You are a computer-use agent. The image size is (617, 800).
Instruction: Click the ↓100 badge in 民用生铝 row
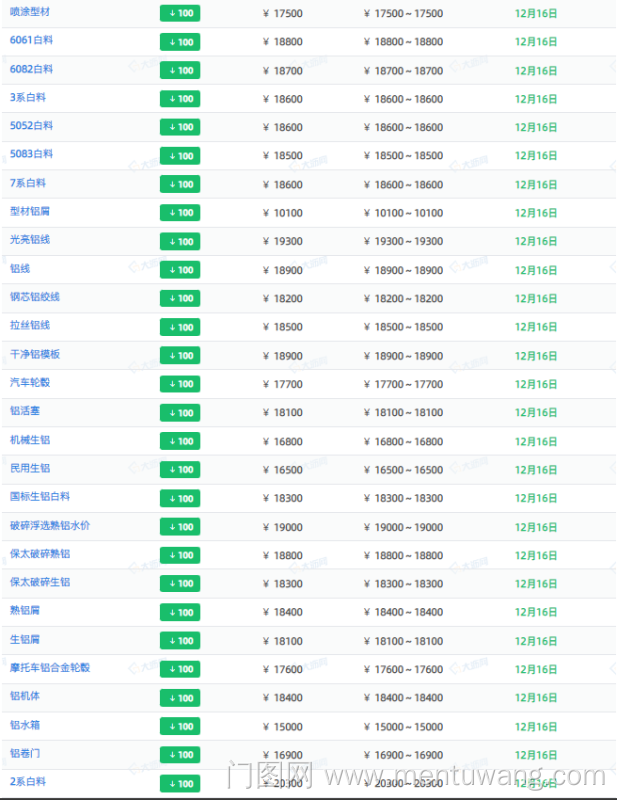pos(180,469)
